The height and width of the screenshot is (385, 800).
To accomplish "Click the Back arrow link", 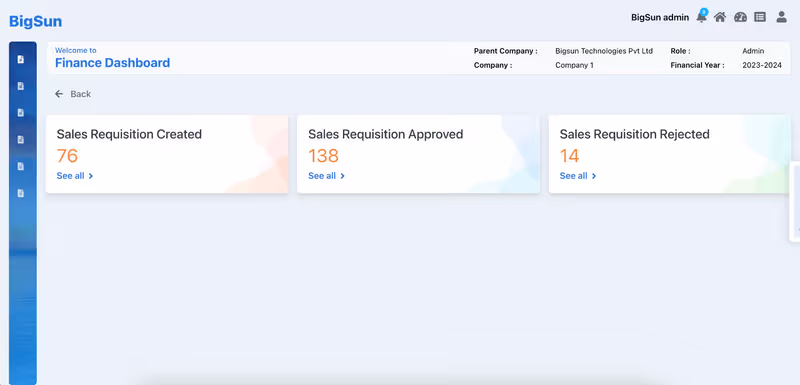I will (73, 94).
